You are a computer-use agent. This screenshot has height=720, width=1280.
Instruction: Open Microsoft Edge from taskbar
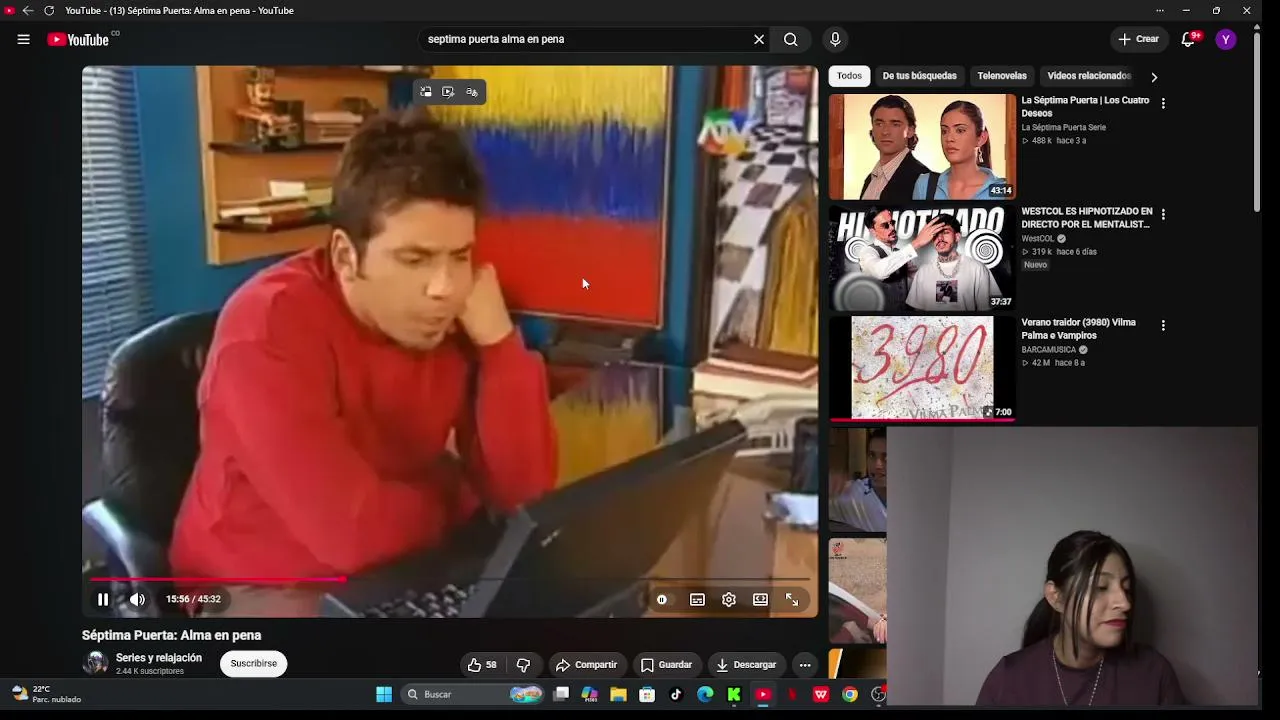[x=705, y=694]
